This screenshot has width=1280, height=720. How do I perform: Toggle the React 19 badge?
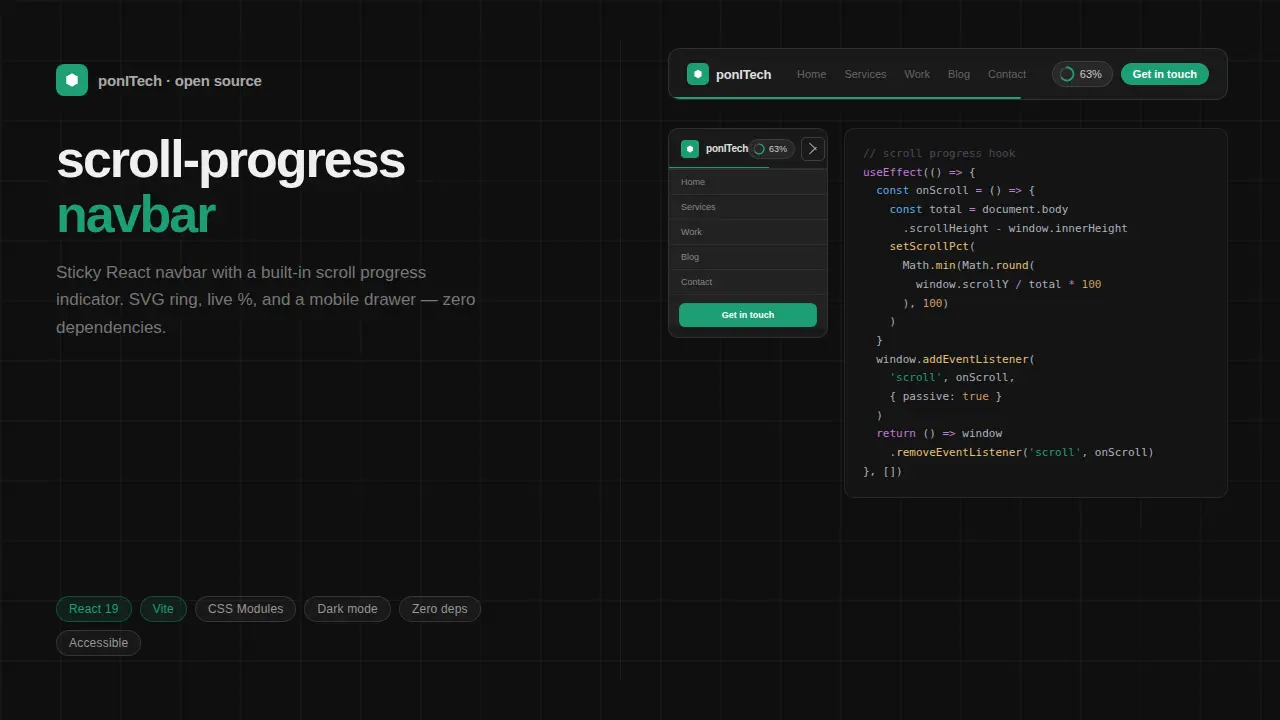pos(93,608)
